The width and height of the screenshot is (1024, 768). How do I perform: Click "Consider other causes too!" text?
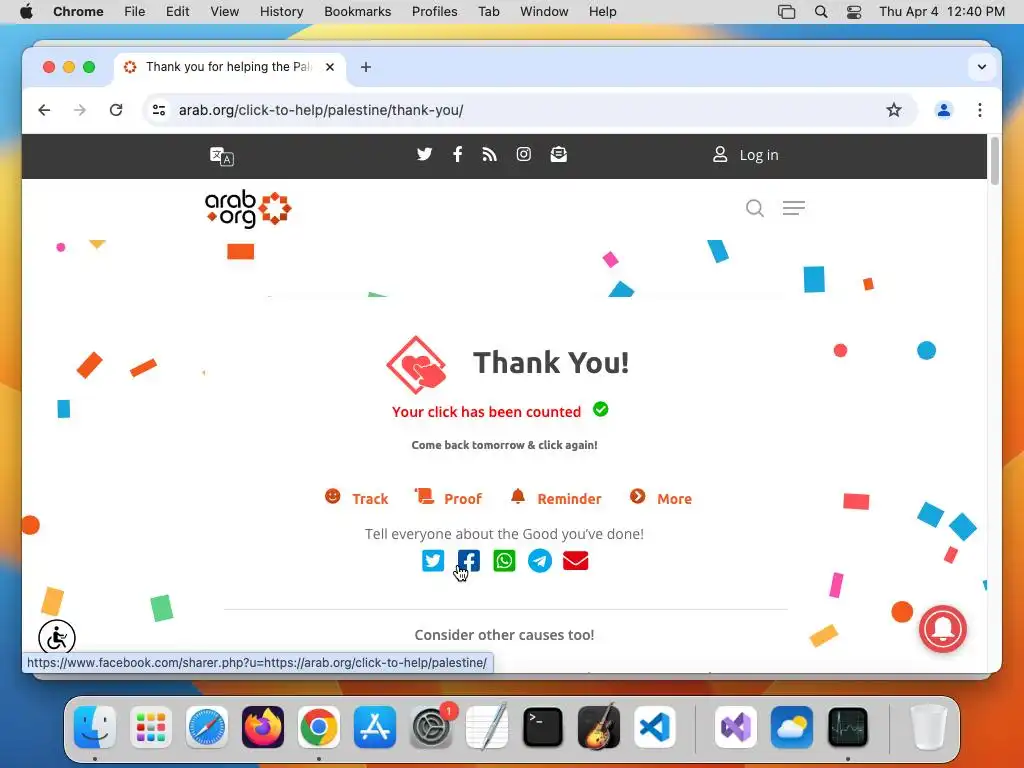504,635
